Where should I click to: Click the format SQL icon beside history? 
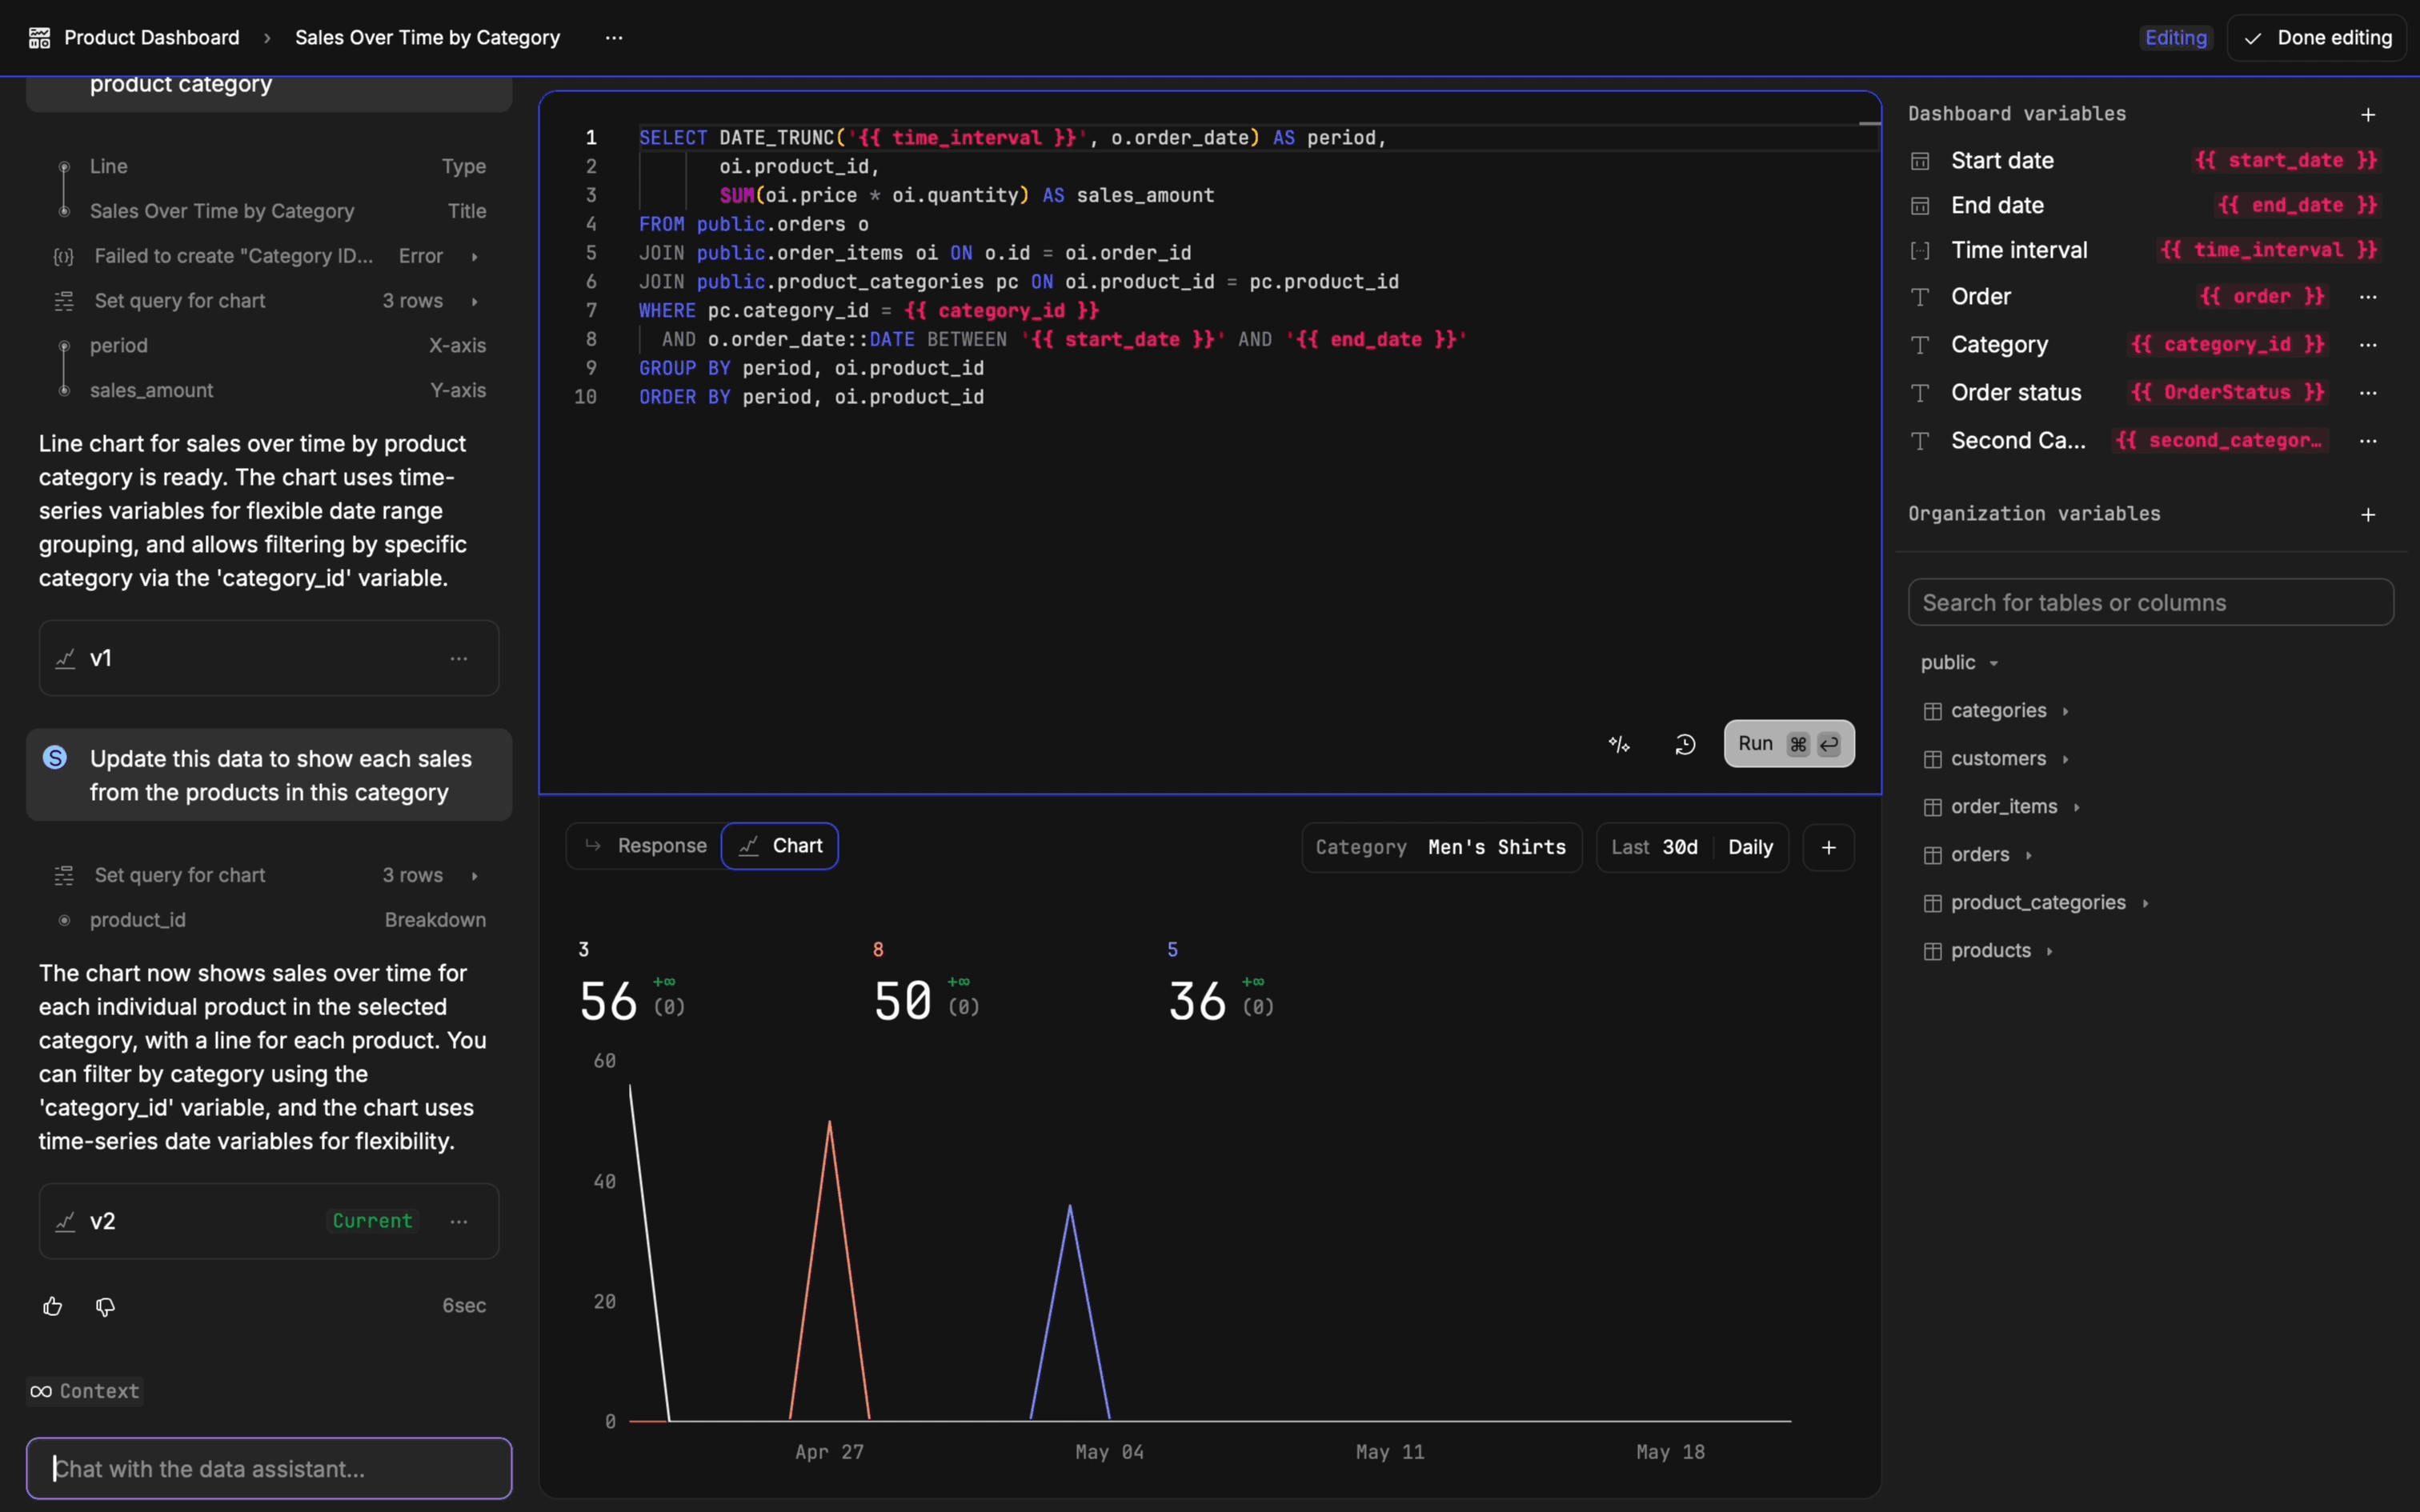click(x=1619, y=744)
